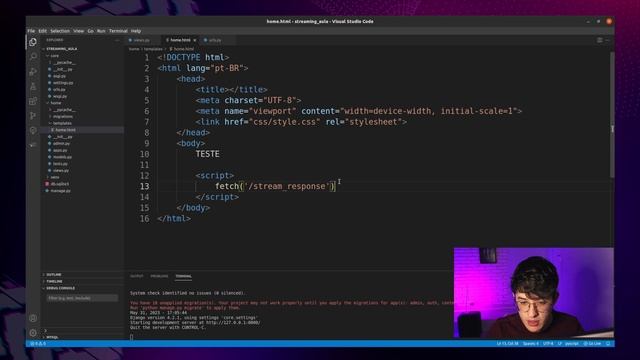Click the UTF-8 encoding status item

pyautogui.click(x=548, y=344)
